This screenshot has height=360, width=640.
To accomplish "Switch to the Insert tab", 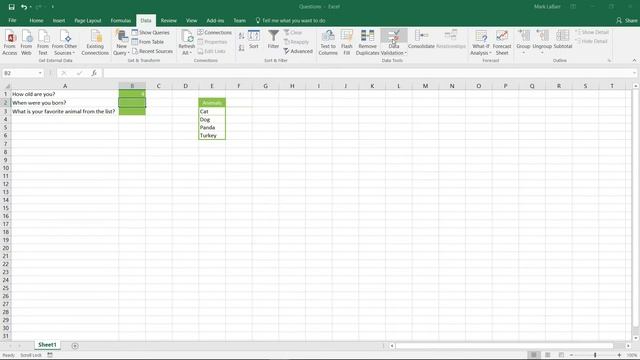I will click(59, 20).
